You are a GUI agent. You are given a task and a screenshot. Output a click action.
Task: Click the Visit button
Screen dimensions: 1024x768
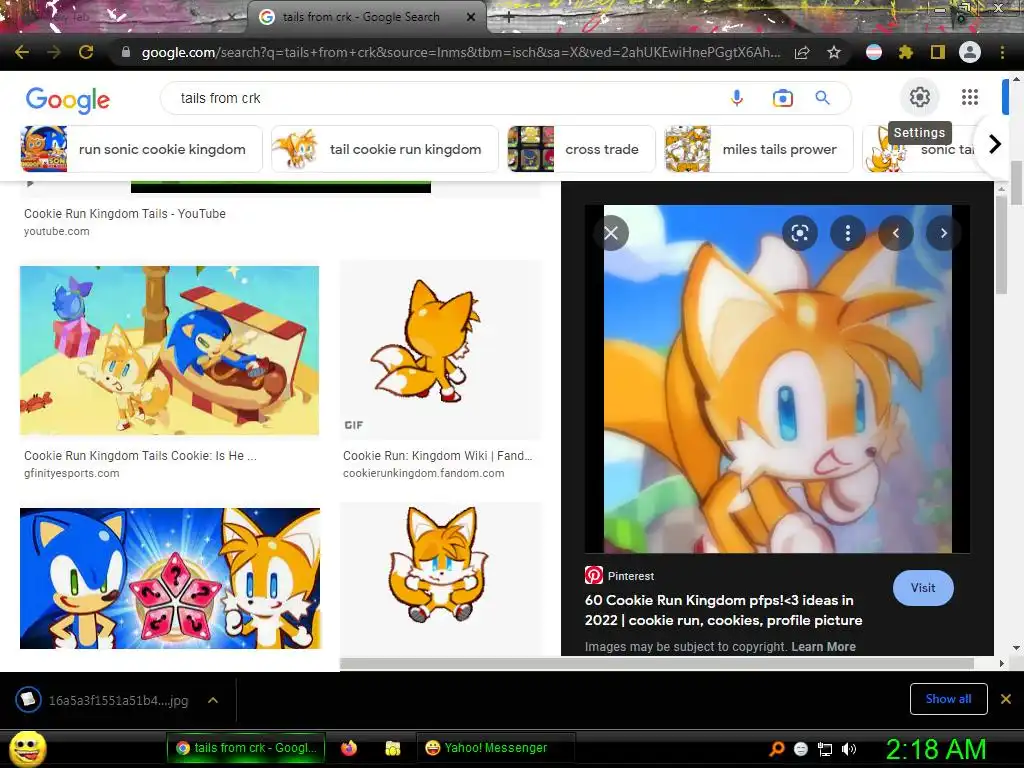923,588
